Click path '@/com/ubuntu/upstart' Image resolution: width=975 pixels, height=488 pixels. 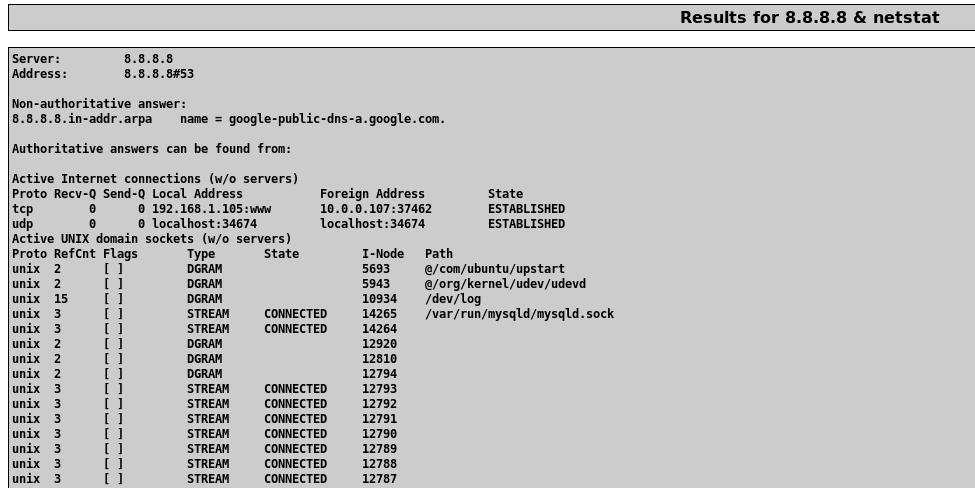[495, 269]
